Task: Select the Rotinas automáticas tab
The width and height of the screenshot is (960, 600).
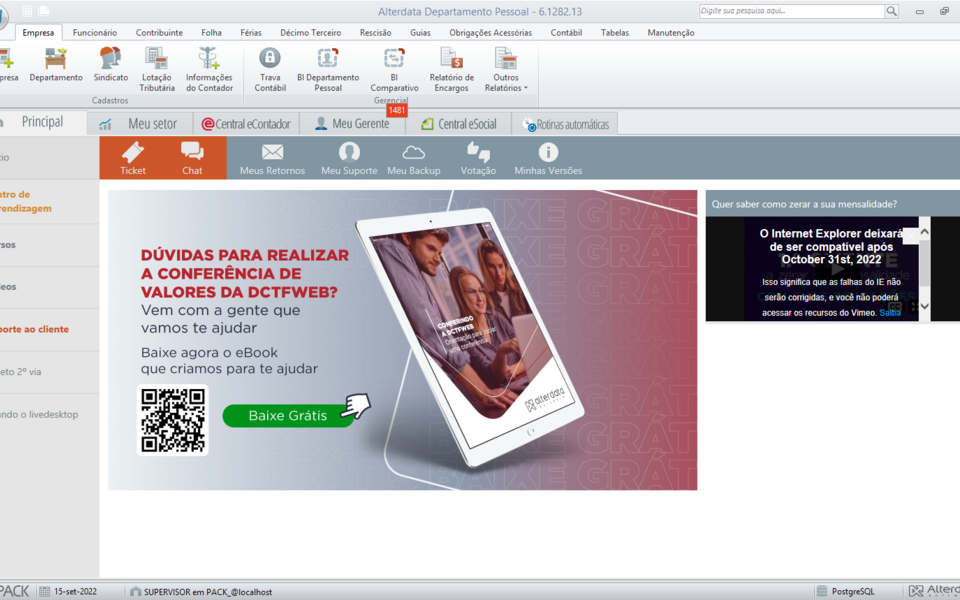Action: click(565, 124)
